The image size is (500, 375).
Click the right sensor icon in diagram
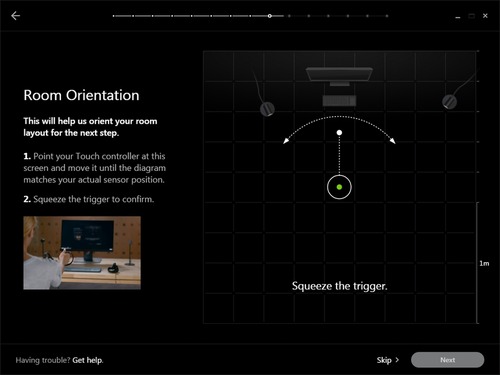tap(449, 102)
